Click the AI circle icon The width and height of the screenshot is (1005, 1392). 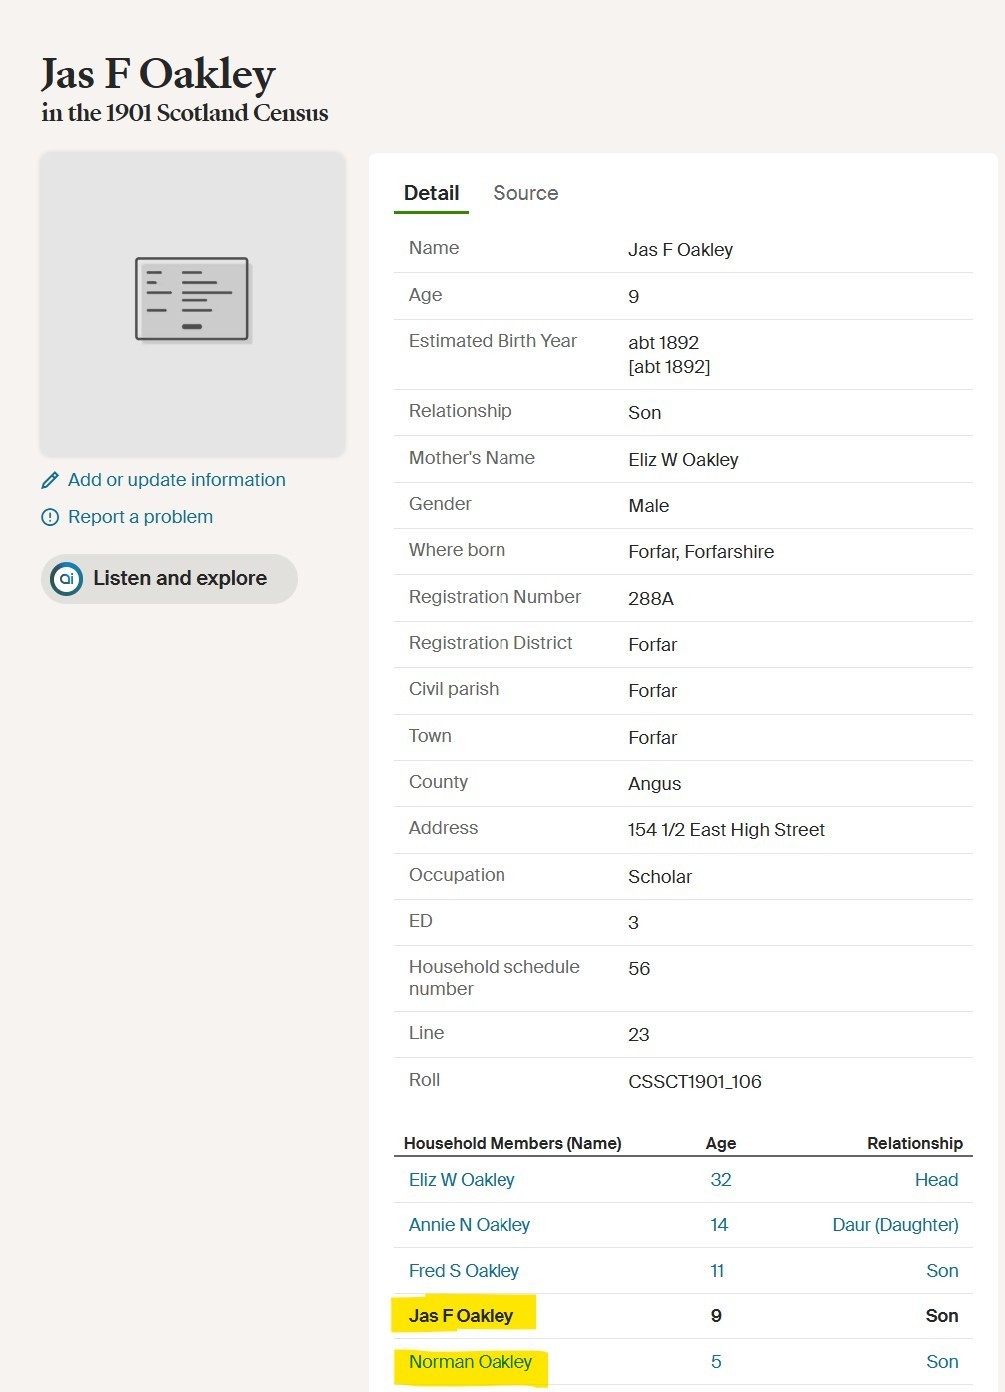(x=67, y=579)
